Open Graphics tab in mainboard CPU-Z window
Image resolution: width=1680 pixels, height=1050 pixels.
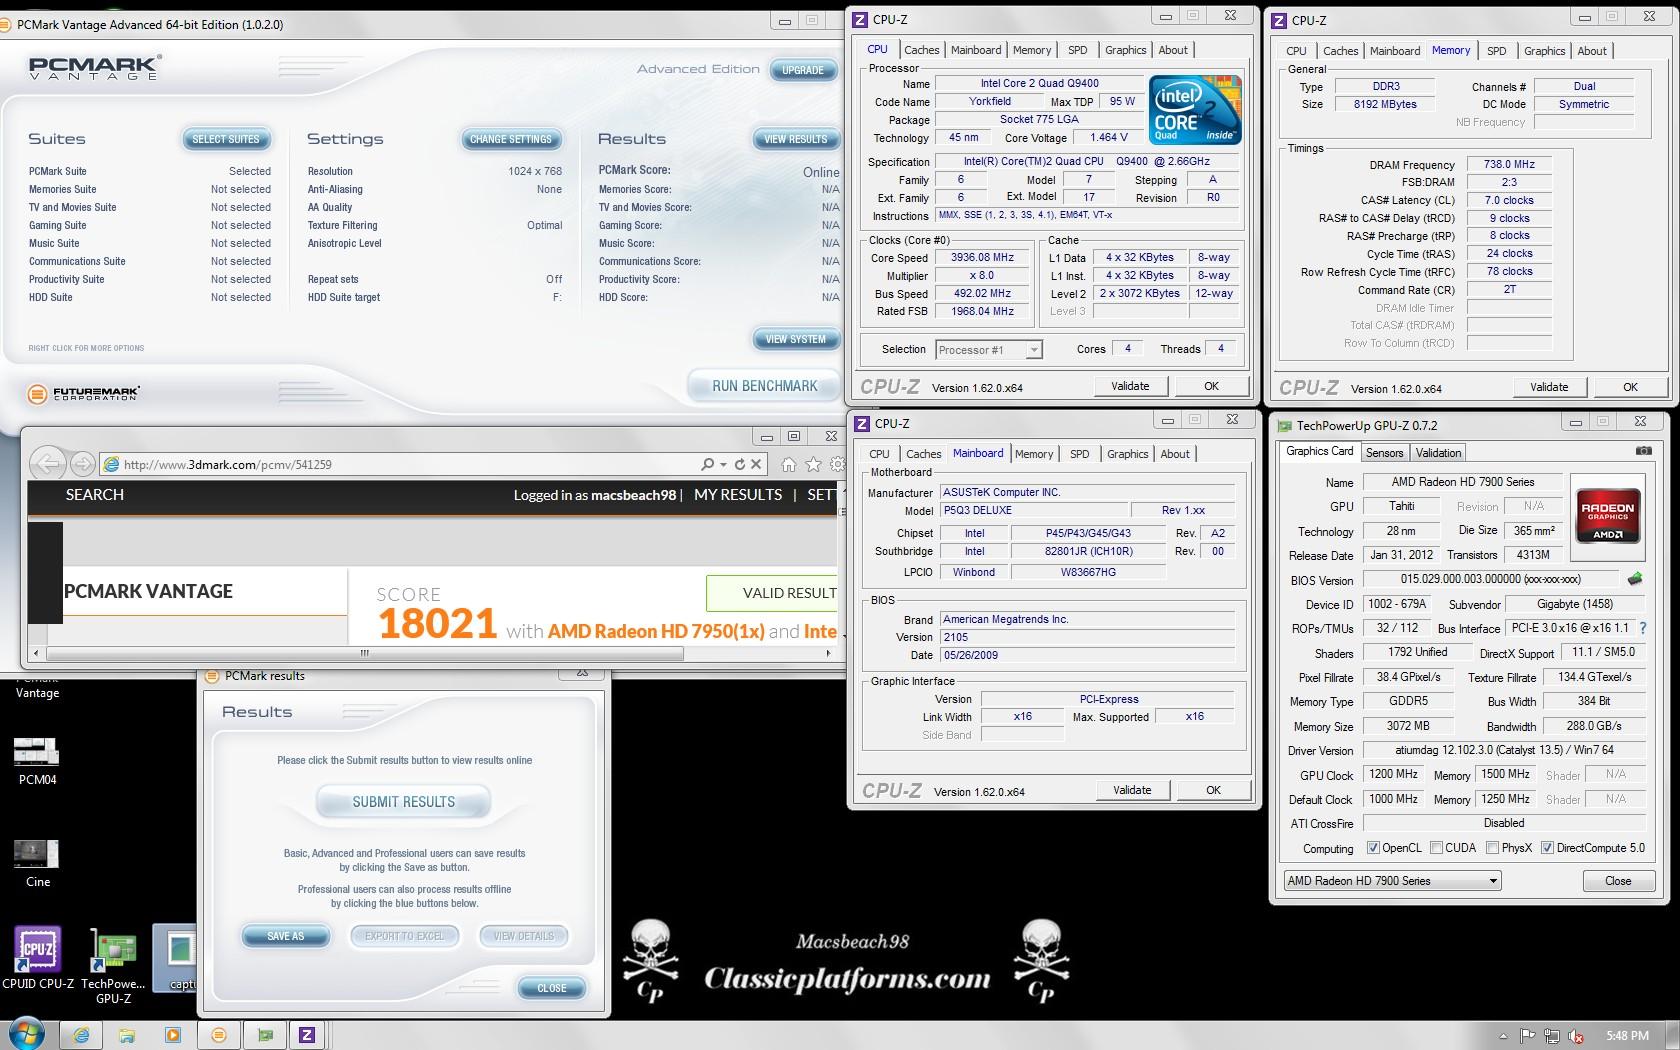[1127, 454]
